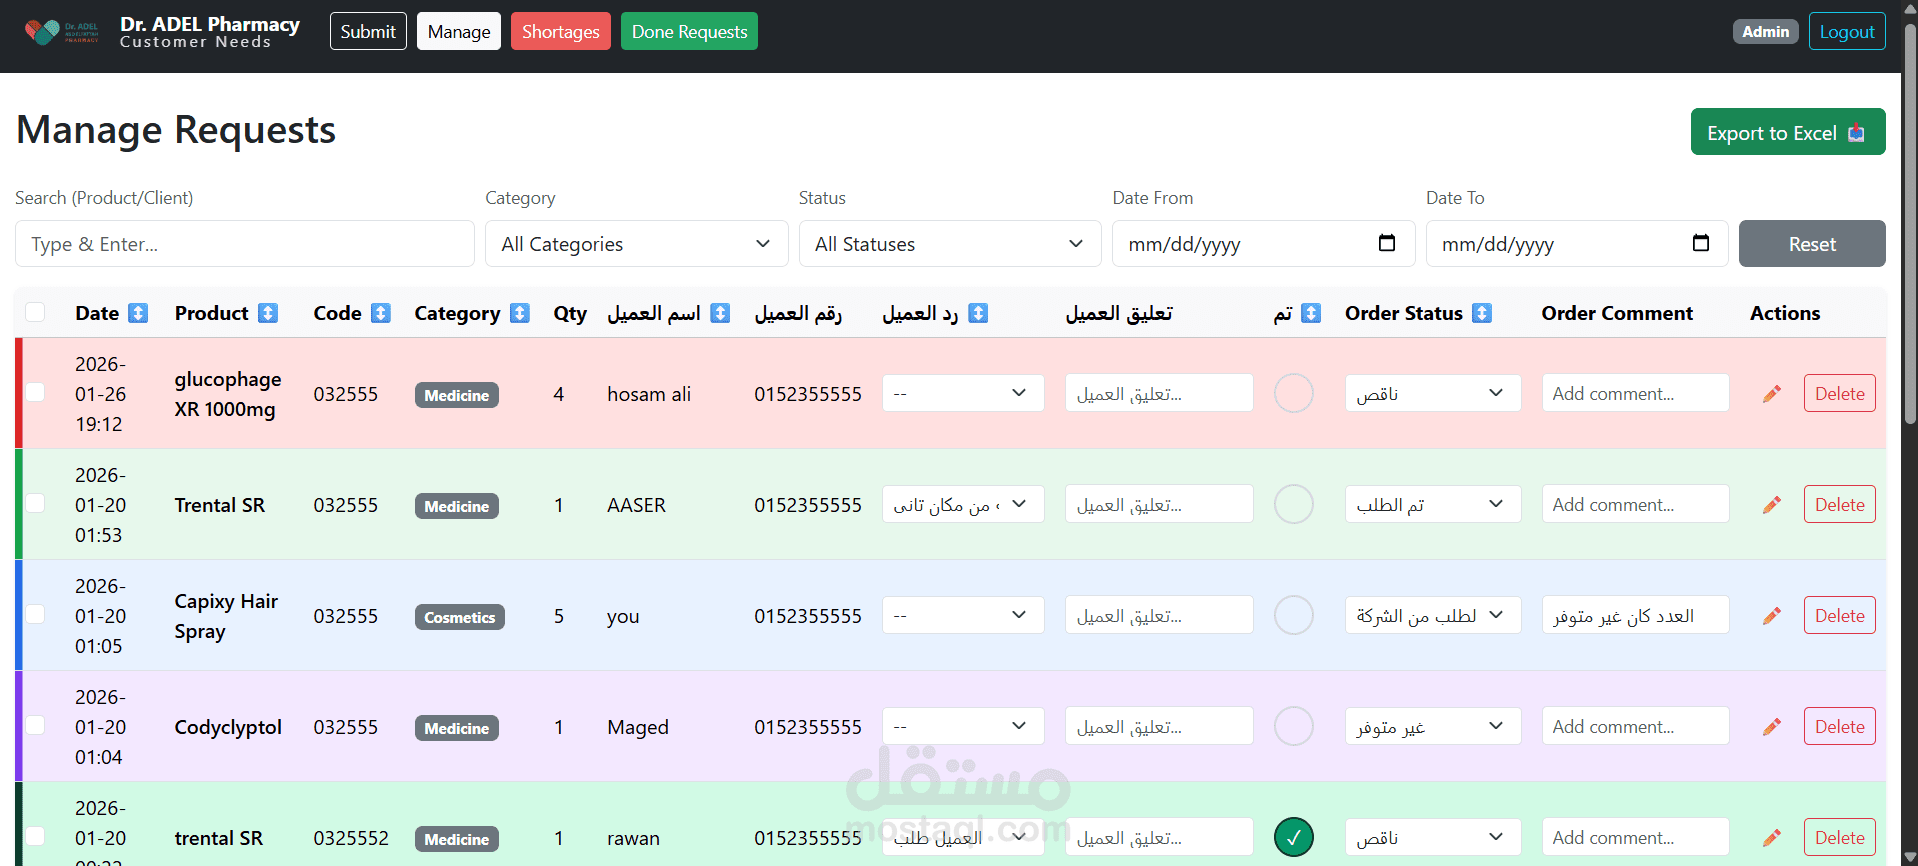This screenshot has height=866, width=1918.
Task: Mark hosam ali request as done circle
Action: 1294,393
